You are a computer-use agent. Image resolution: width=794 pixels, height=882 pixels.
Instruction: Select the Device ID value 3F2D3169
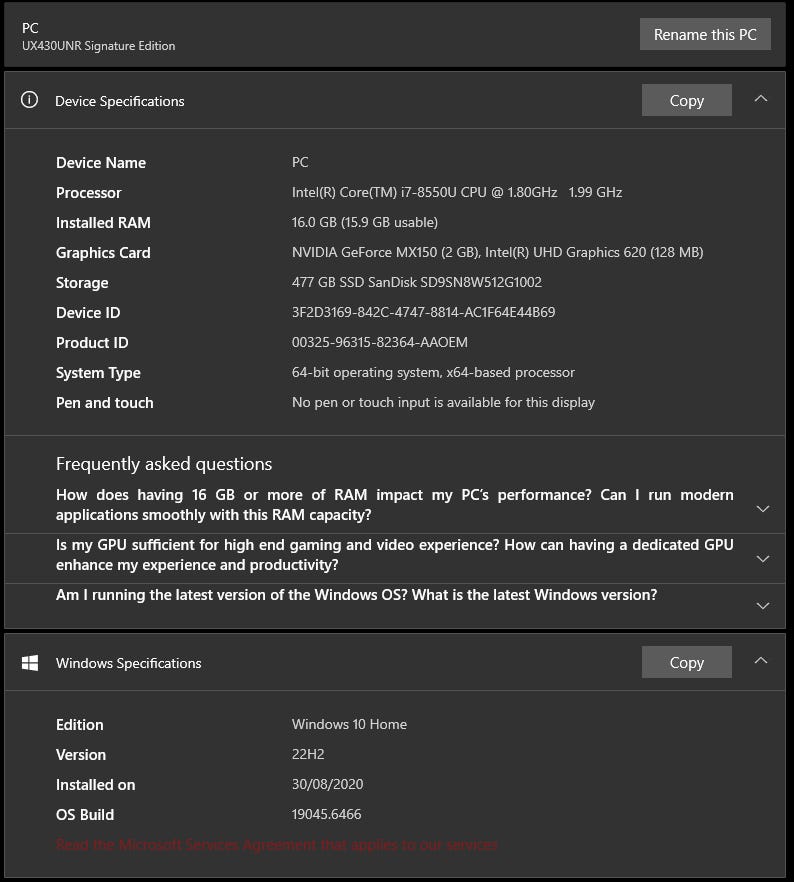click(x=423, y=312)
